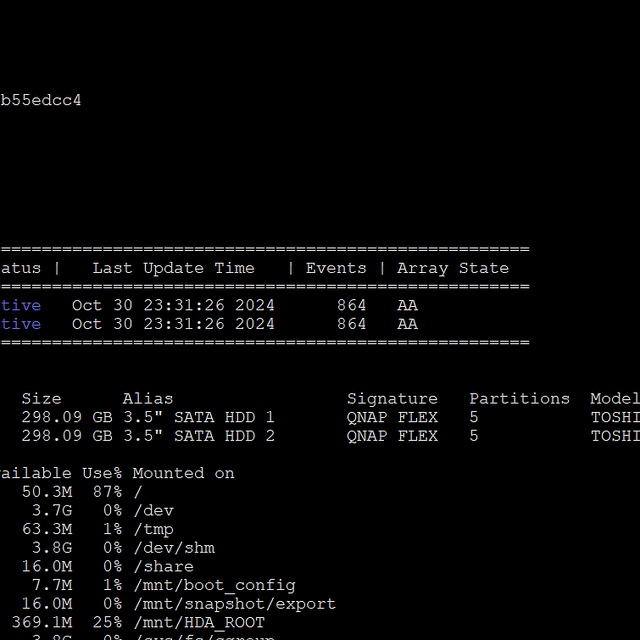Click the b55edcc4 hash text
The width and height of the screenshot is (640, 640).
(41, 100)
